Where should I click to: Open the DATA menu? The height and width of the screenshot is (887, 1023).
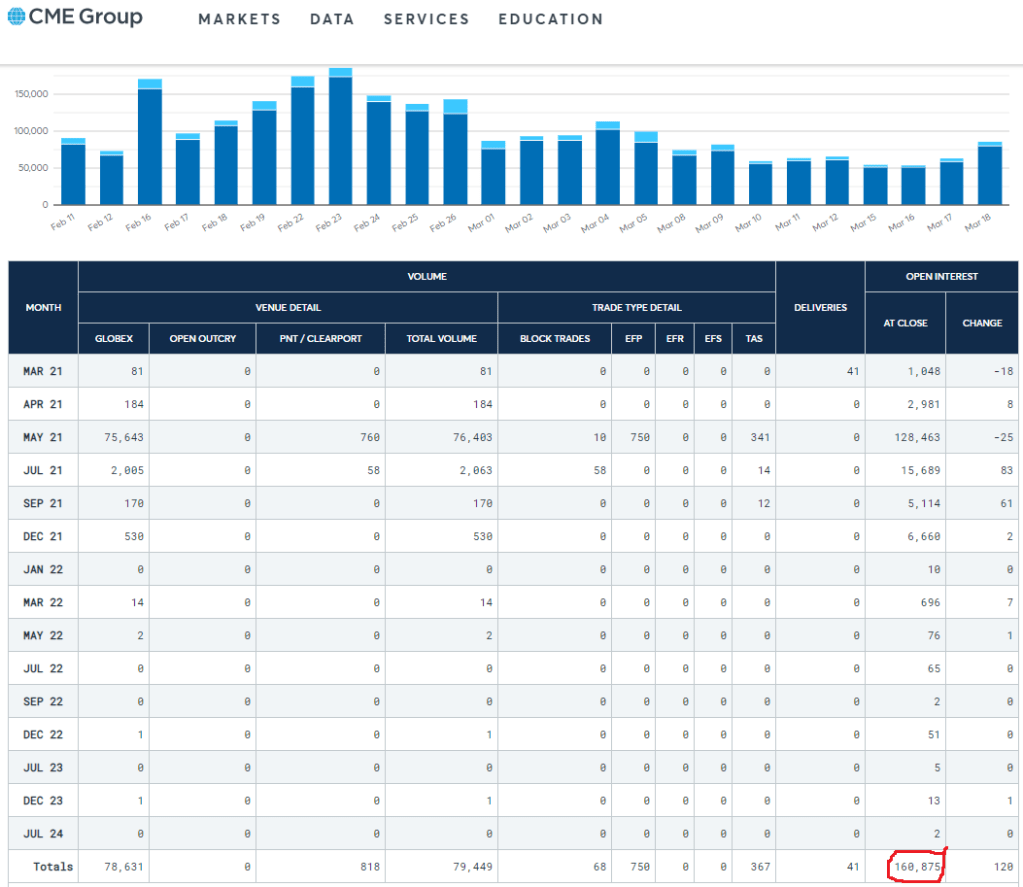click(332, 19)
